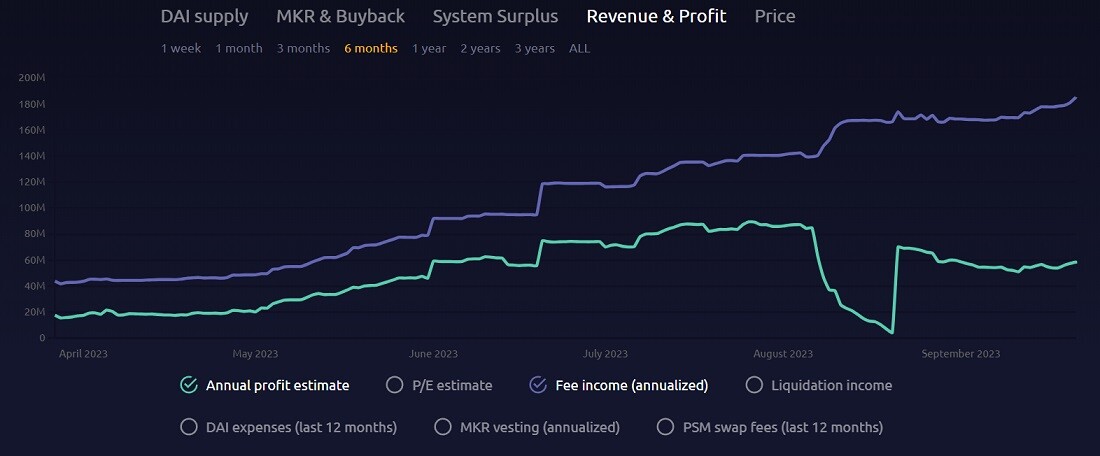Show ALL time data

pyautogui.click(x=579, y=48)
